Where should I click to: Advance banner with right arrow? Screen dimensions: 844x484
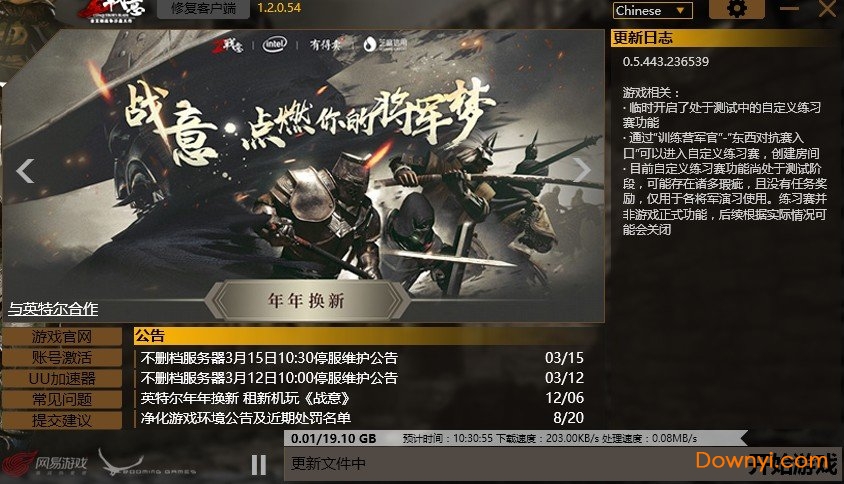coord(581,170)
